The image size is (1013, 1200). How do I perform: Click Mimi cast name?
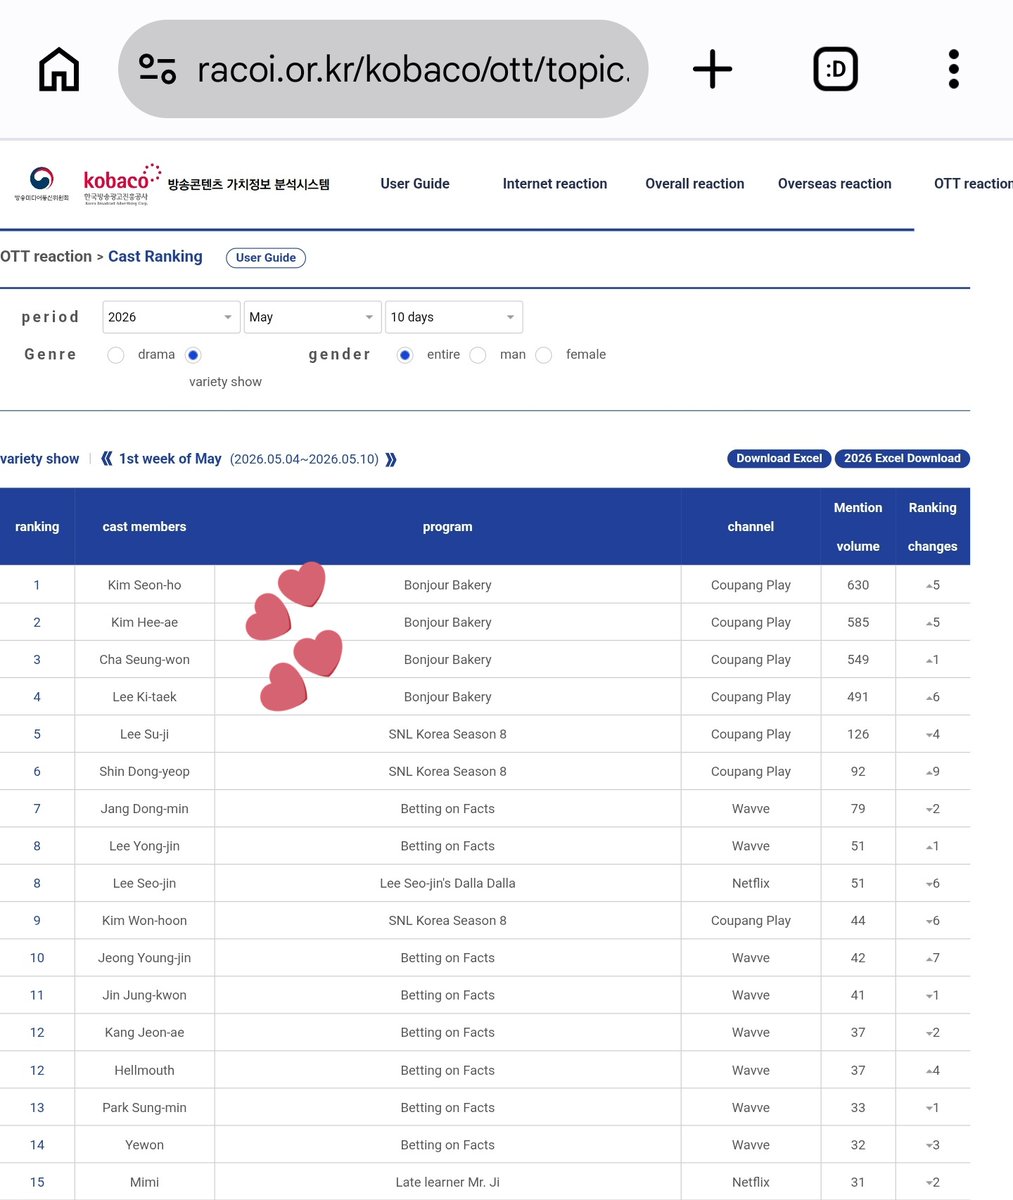coord(144,1182)
